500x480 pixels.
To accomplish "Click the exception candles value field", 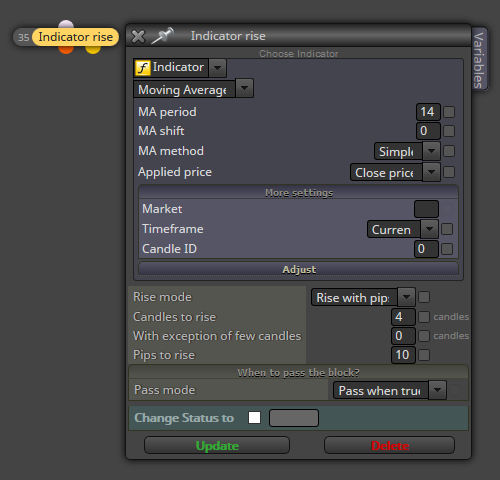I will click(403, 336).
